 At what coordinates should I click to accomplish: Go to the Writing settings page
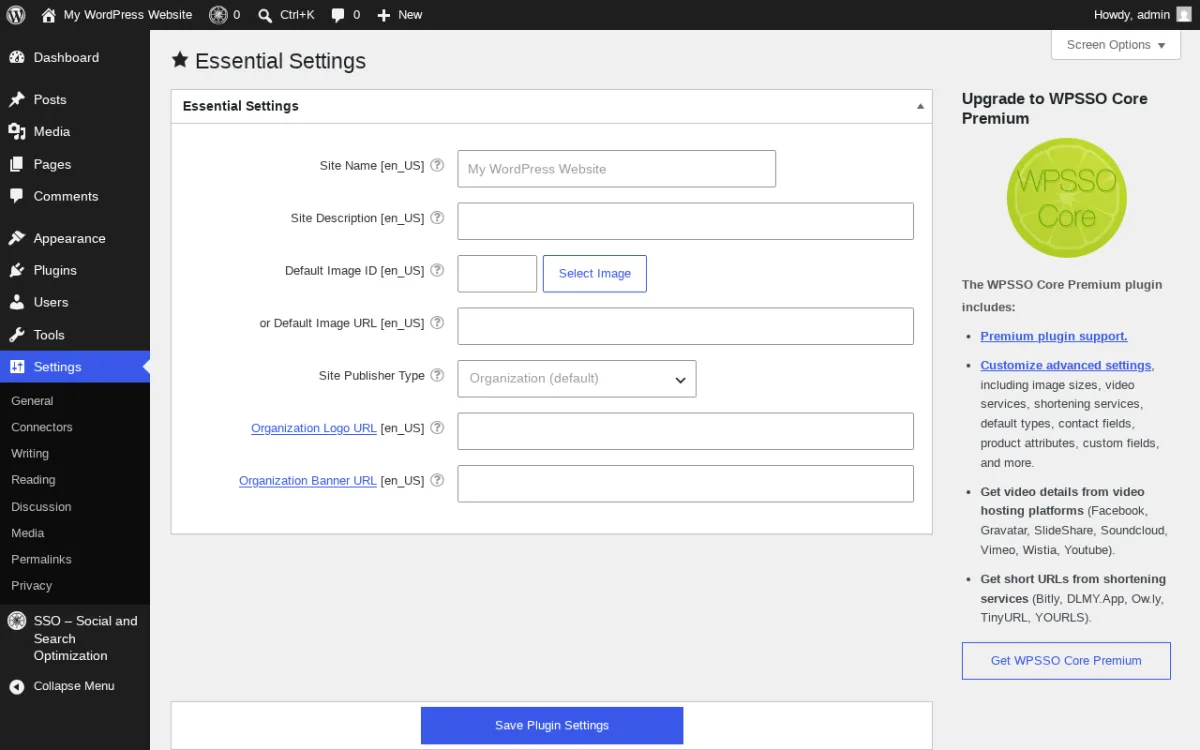pyautogui.click(x=30, y=454)
